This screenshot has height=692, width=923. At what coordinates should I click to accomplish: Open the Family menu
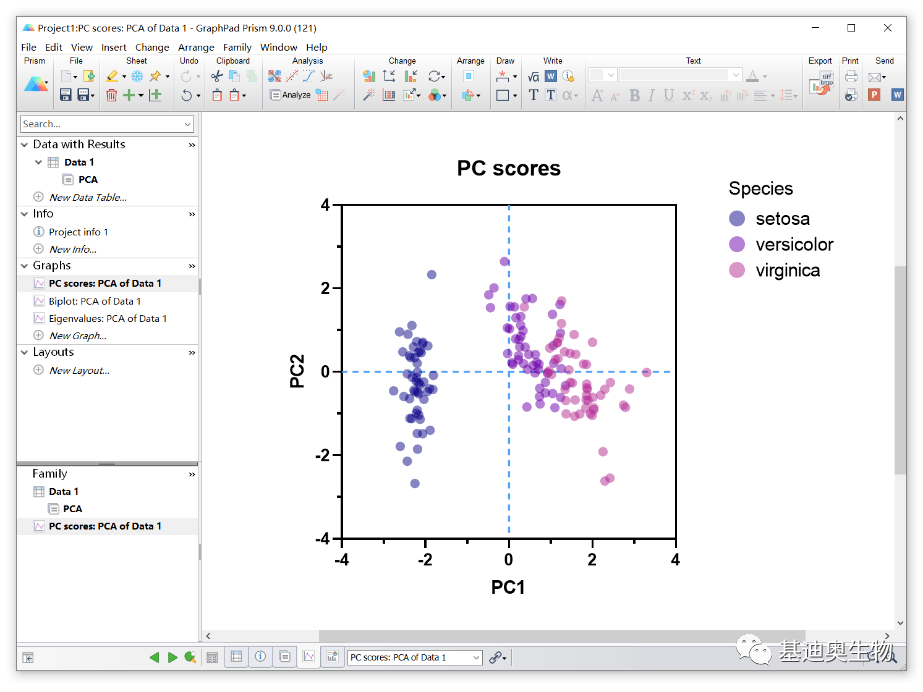[x=237, y=47]
